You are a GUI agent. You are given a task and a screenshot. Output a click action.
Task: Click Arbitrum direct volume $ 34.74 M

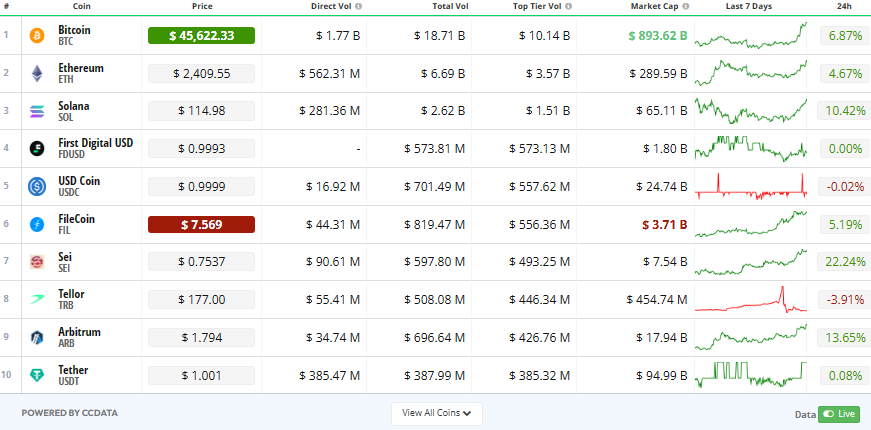[x=333, y=337]
